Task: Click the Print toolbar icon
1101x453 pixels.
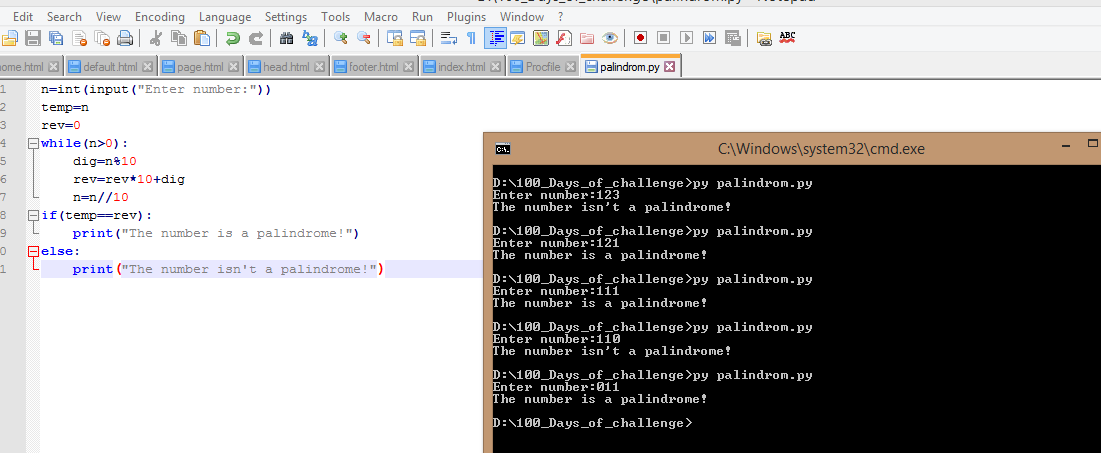Action: pos(125,38)
